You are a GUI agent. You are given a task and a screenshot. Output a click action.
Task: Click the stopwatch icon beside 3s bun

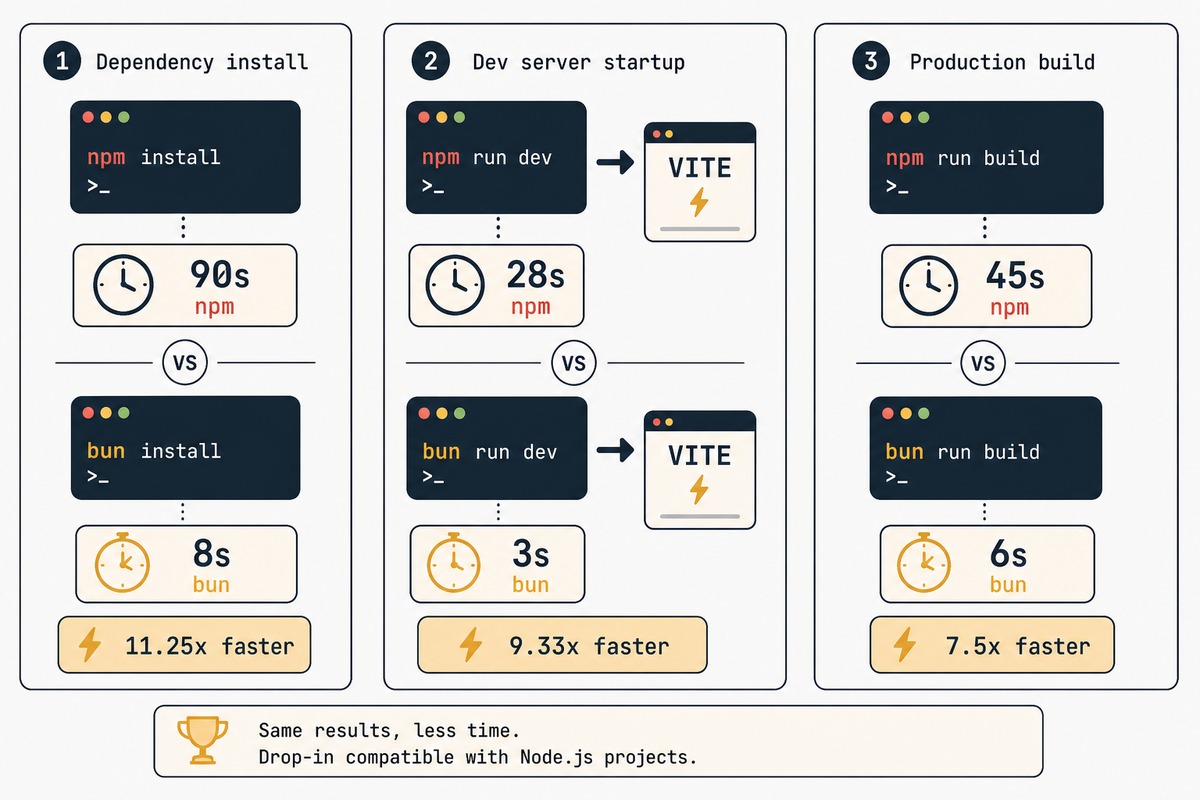point(455,565)
